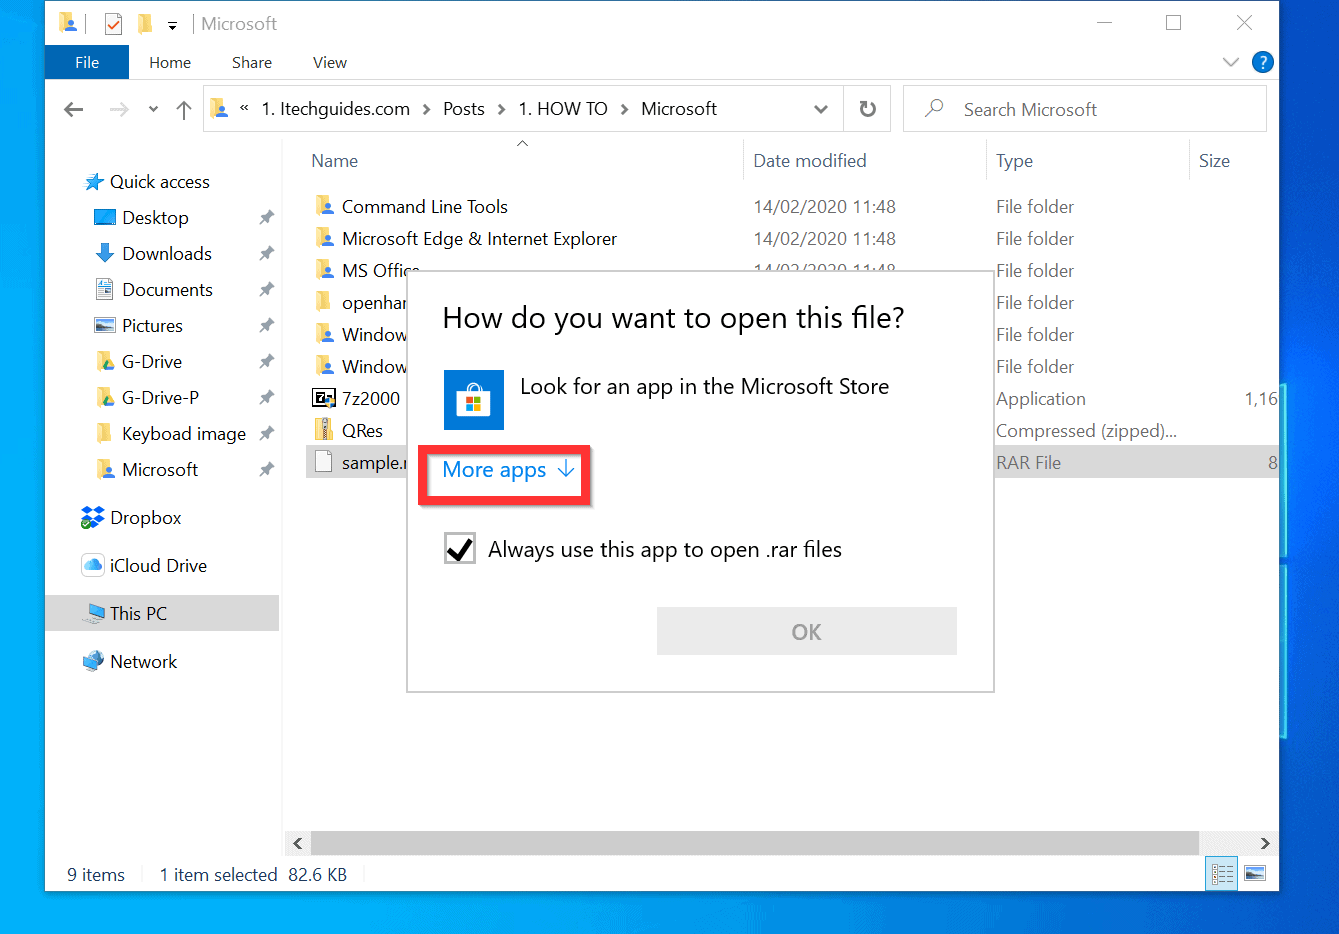Open the address bar history dropdown
Viewport: 1339px width, 934px height.
point(820,108)
